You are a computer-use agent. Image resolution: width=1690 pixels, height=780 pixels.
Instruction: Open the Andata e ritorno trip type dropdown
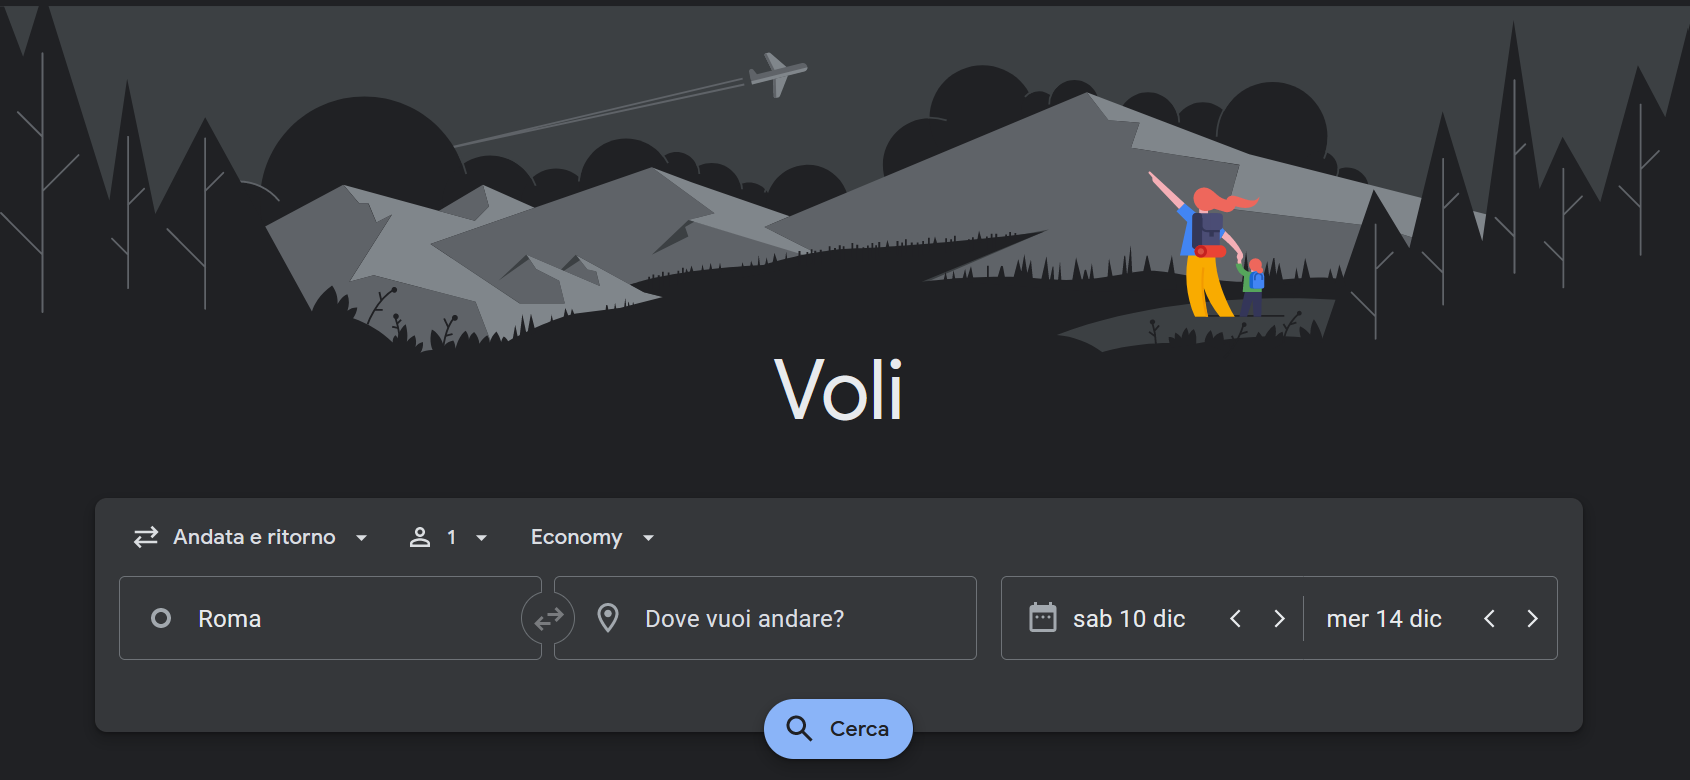coord(251,537)
